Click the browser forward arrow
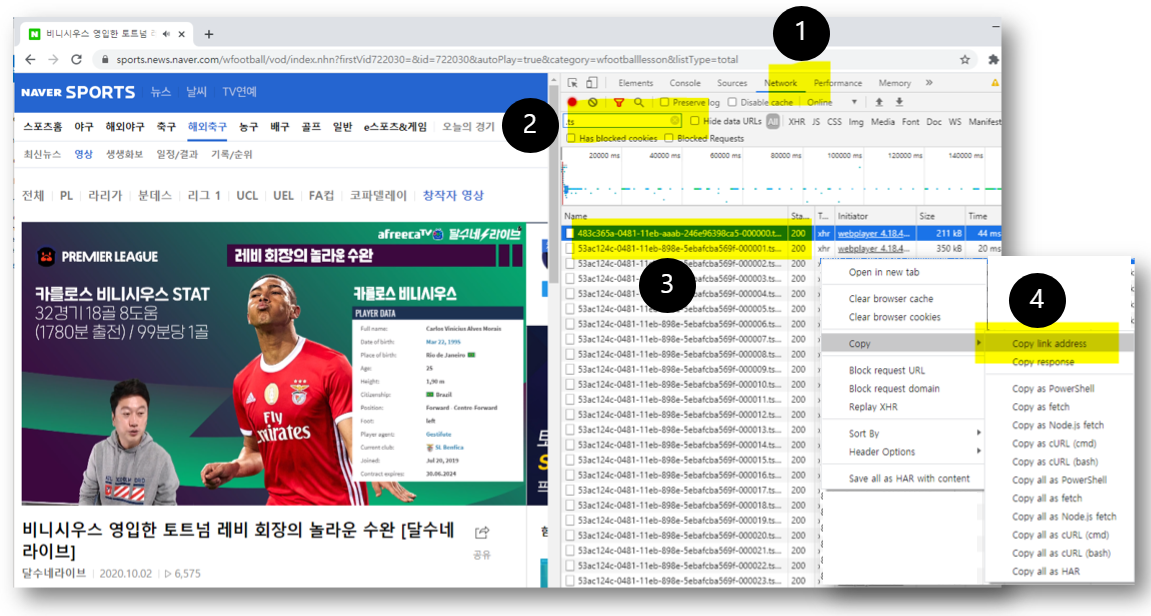 (x=53, y=59)
